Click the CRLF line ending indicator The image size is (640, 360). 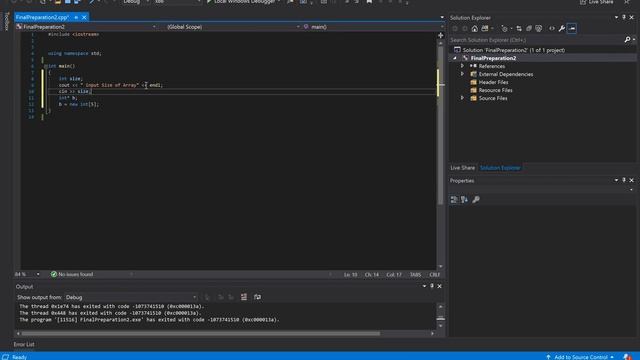click(435, 275)
